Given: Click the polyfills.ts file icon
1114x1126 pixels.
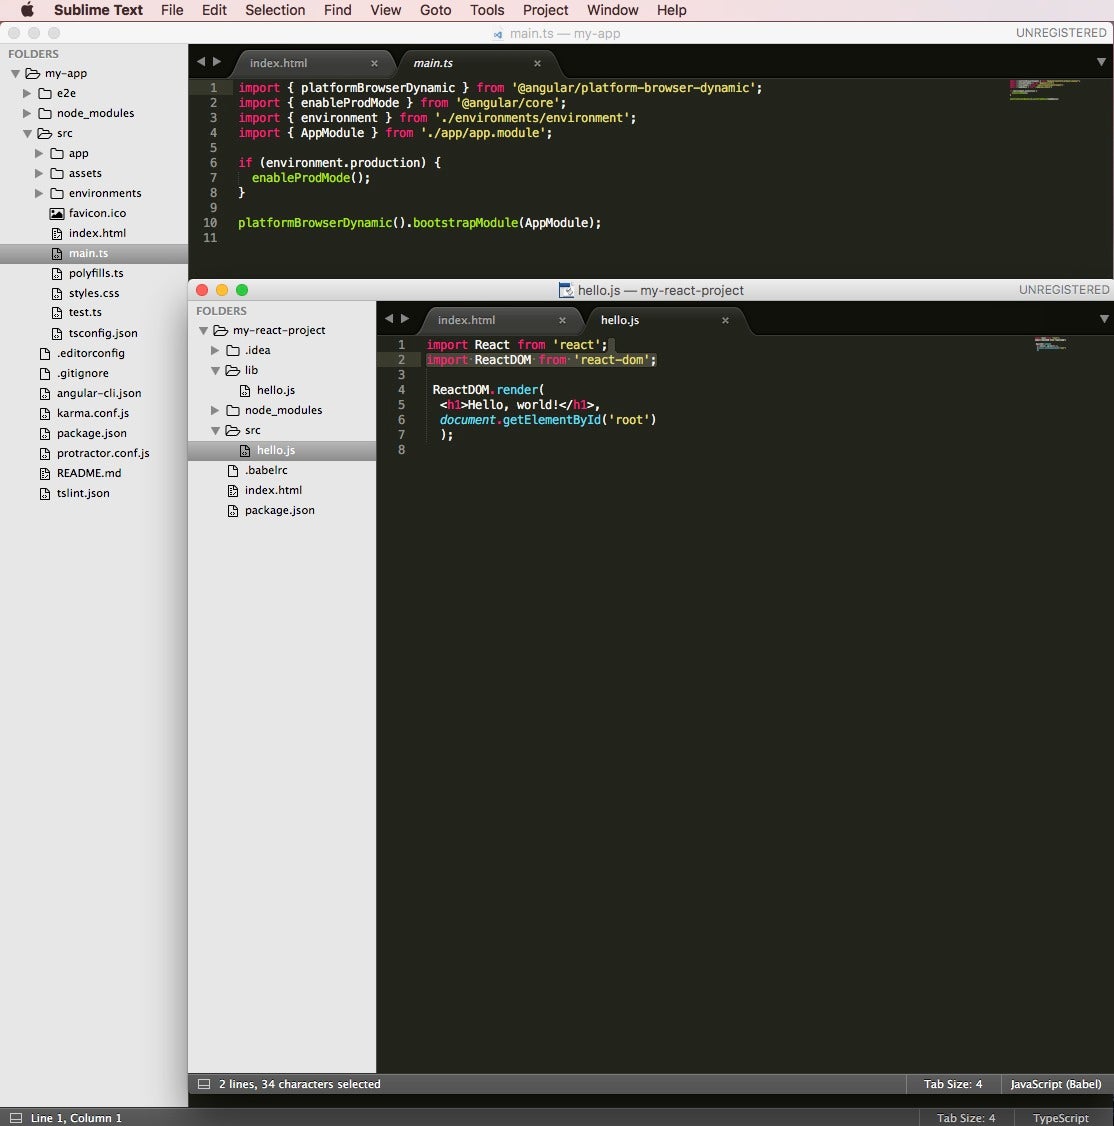Looking at the screenshot, I should coord(57,274).
